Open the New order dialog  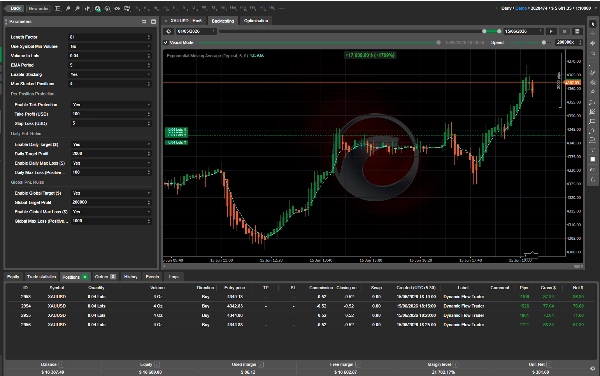(38, 8)
